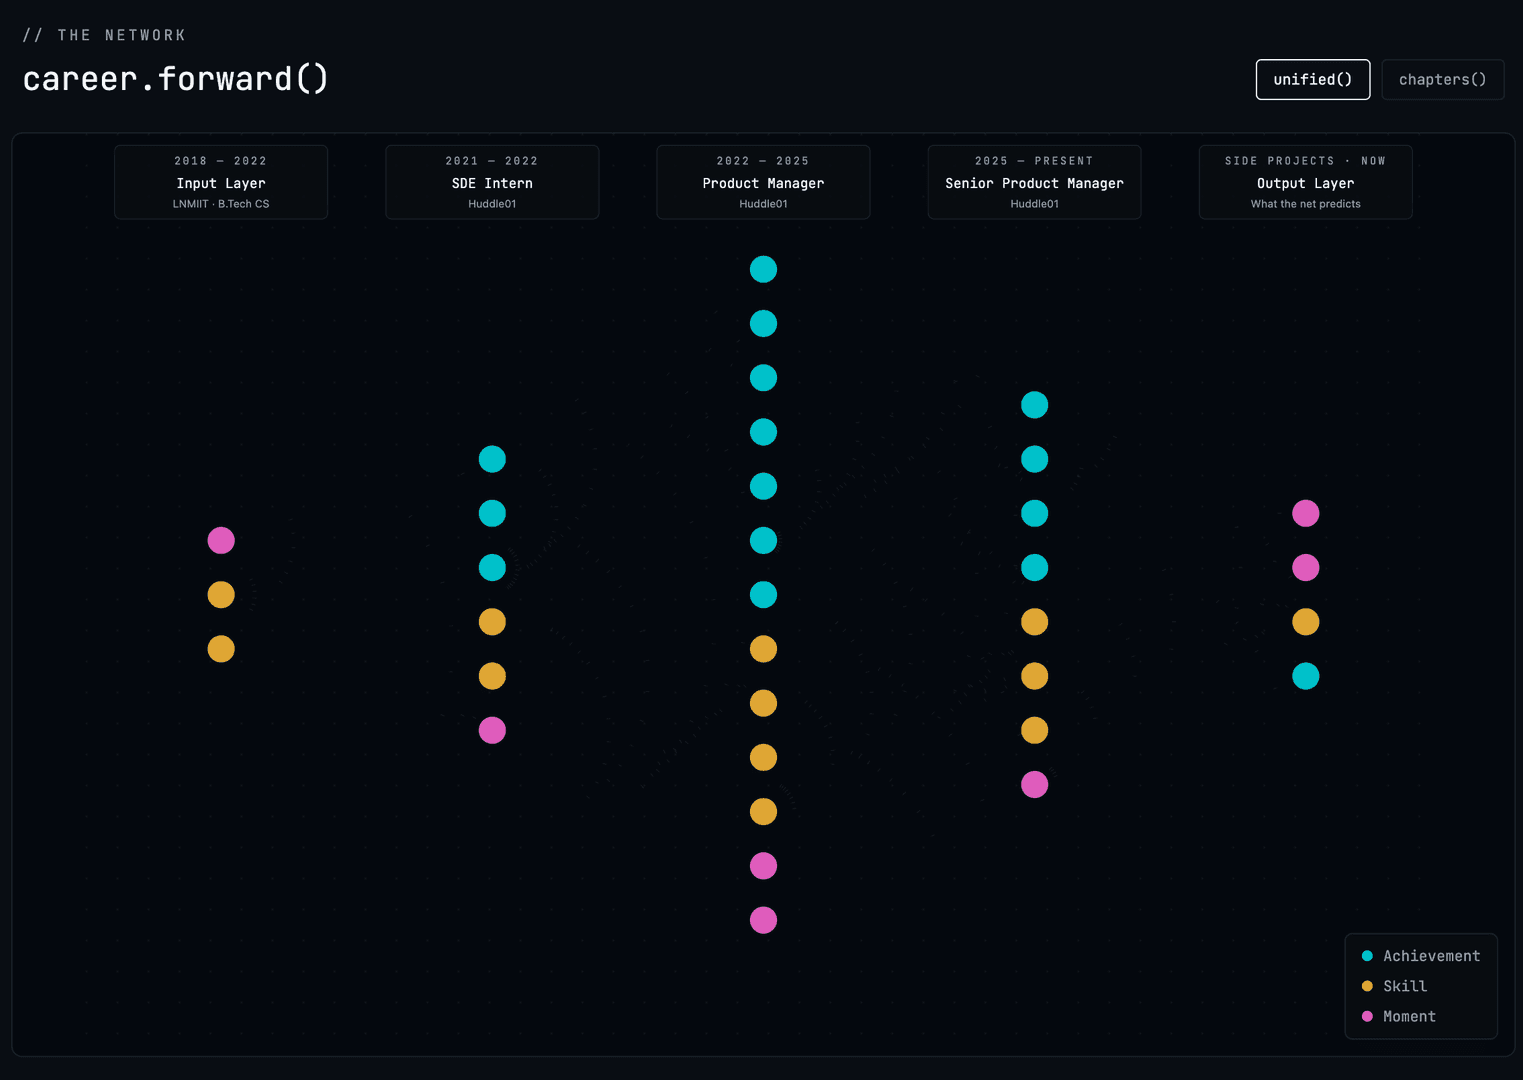Select the bottom orange node in Input Layer

point(221,649)
